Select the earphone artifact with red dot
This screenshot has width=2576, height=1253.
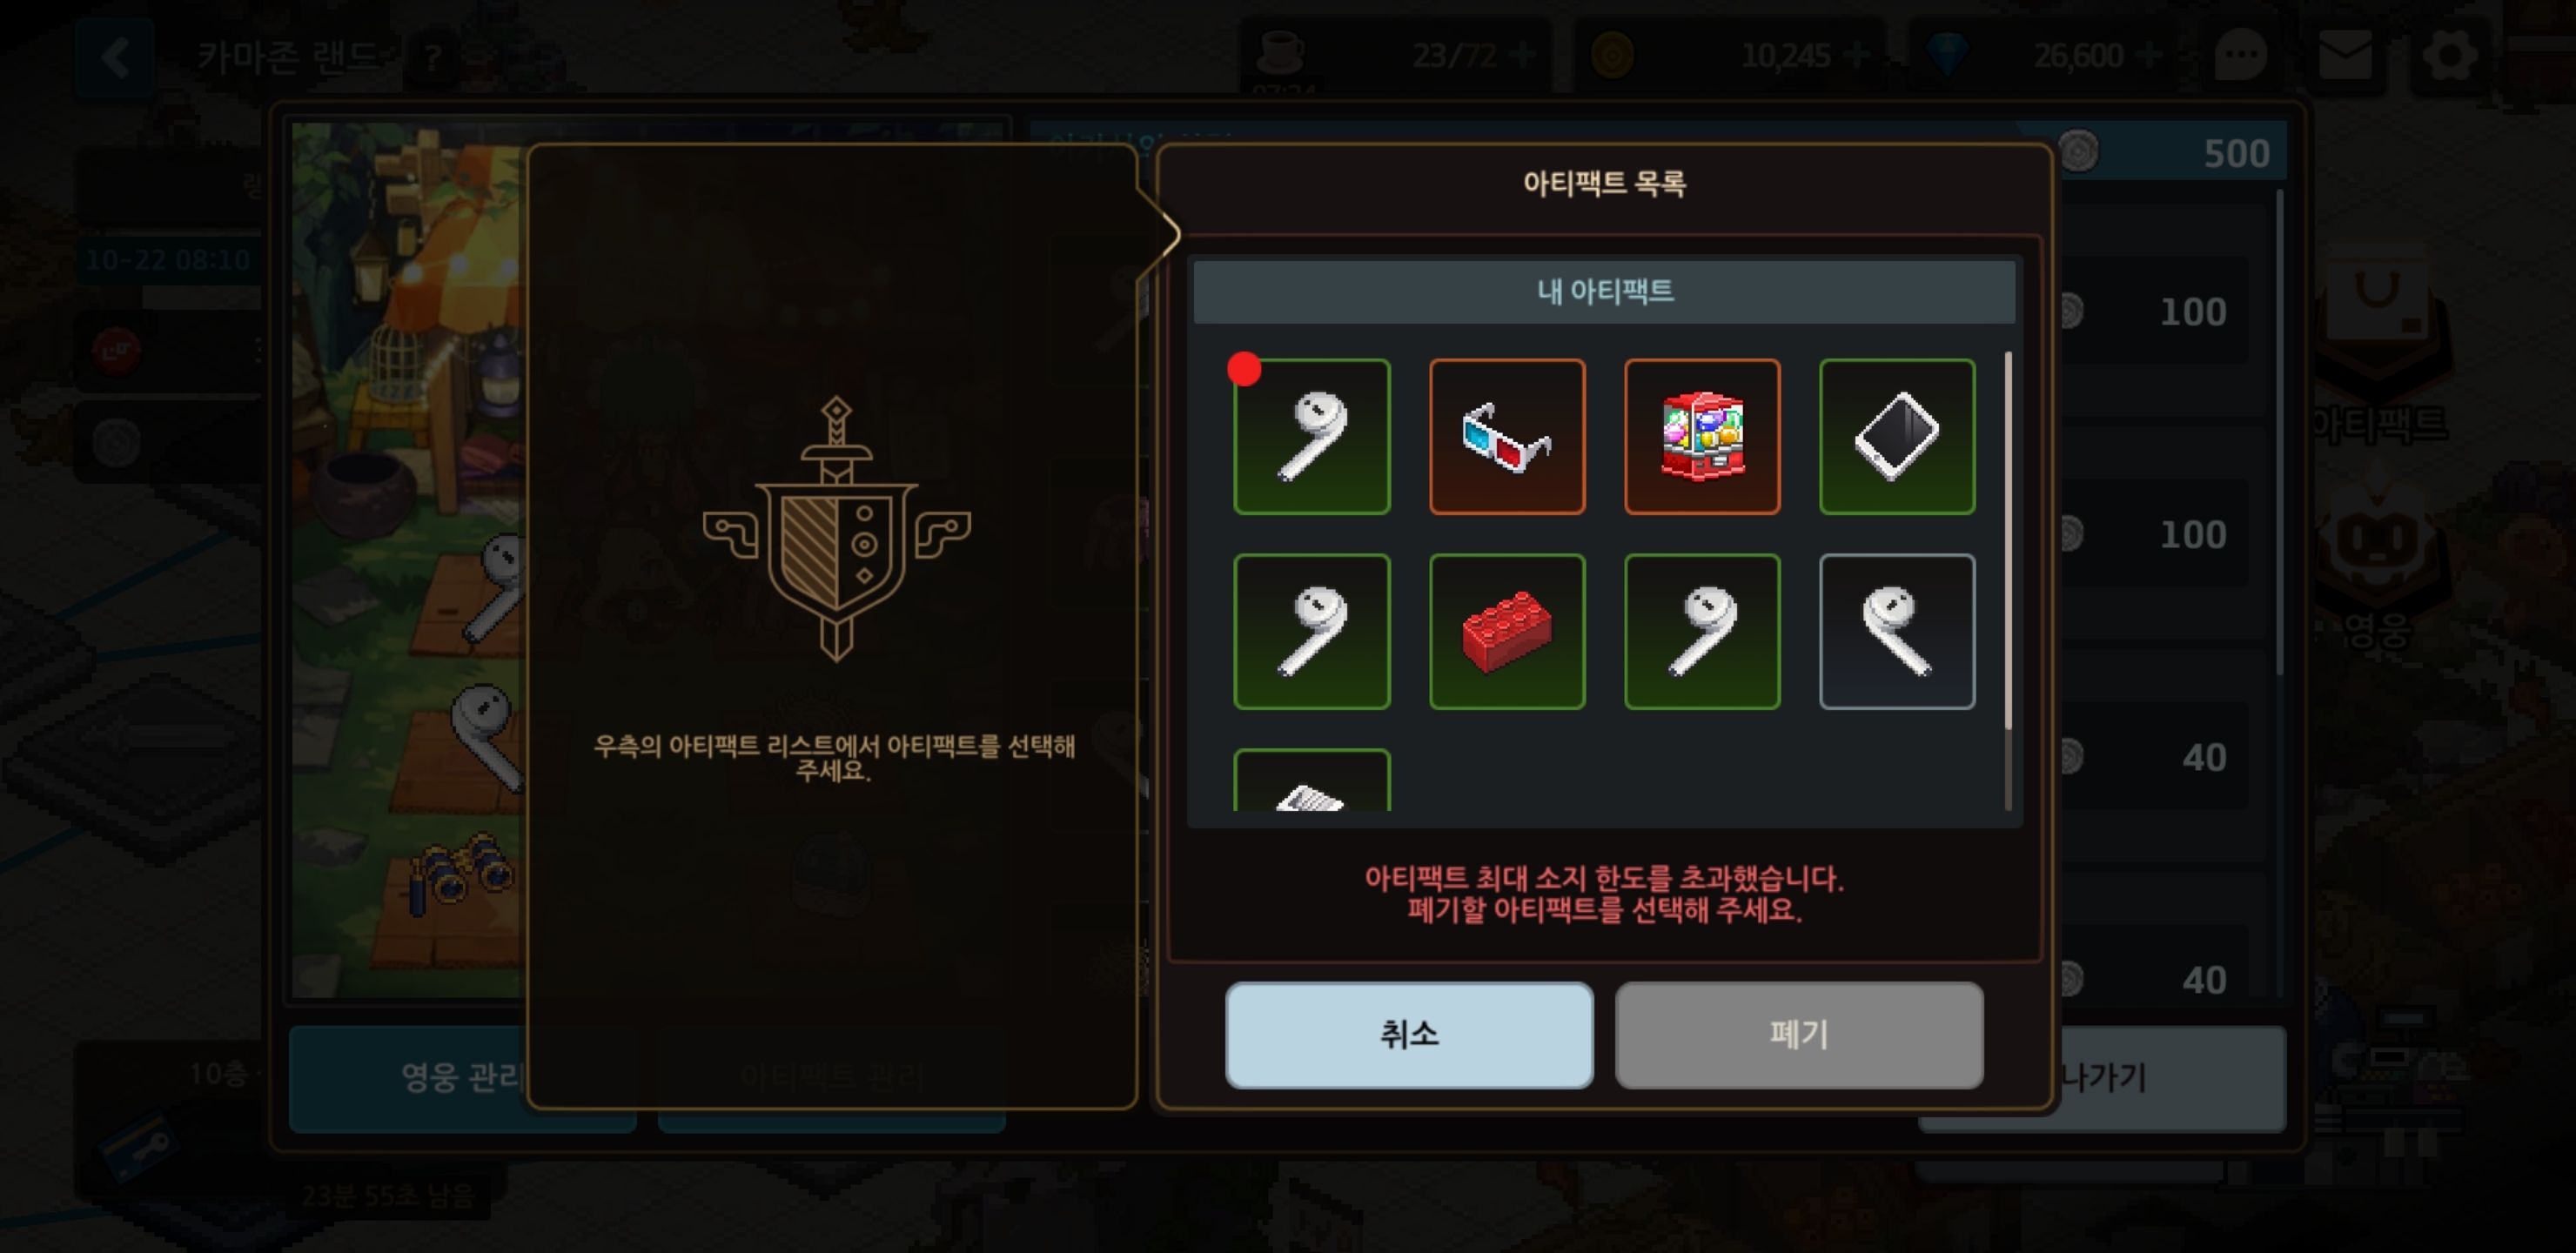1311,437
